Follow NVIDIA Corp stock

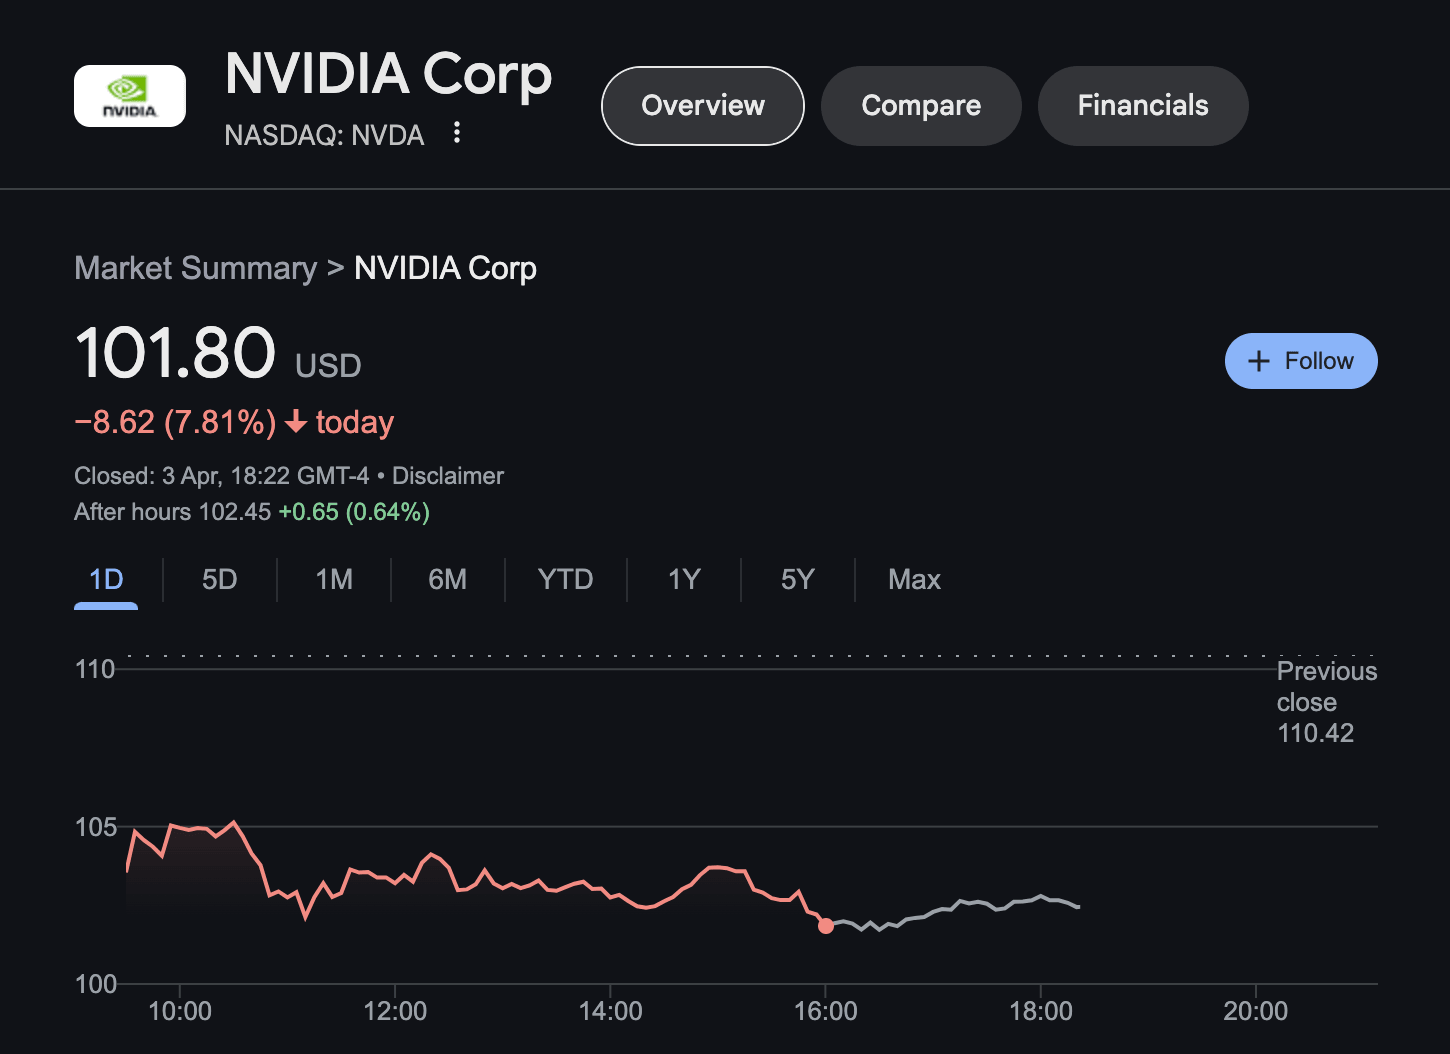click(1301, 361)
